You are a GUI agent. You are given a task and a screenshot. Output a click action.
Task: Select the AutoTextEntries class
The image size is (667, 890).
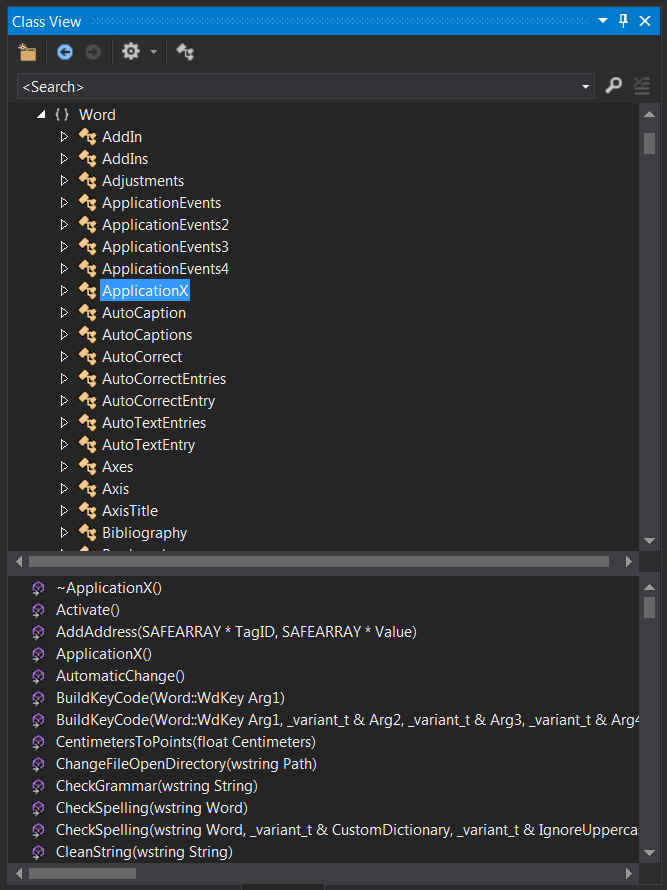[154, 423]
